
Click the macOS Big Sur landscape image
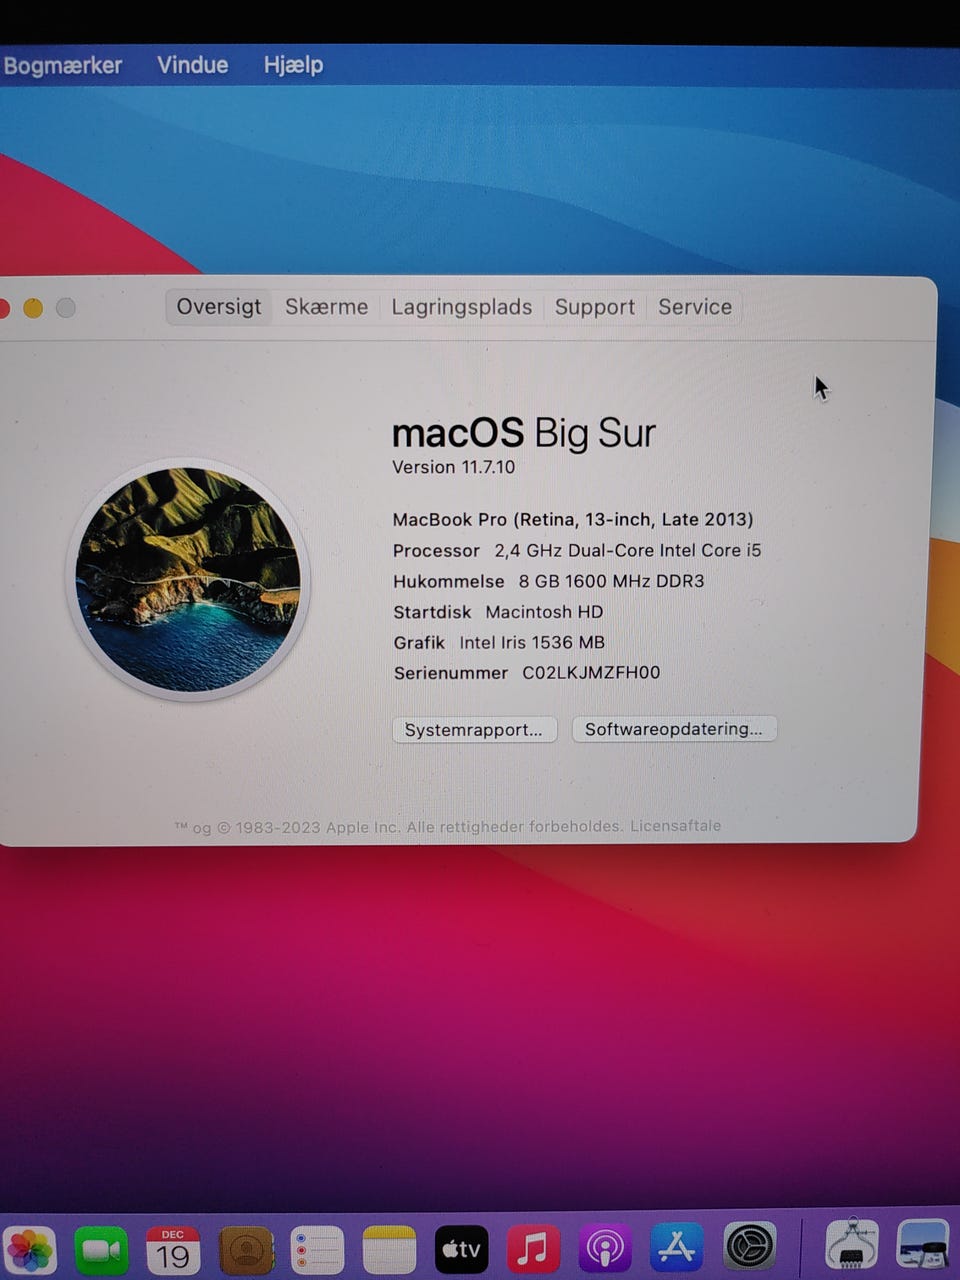[188, 580]
